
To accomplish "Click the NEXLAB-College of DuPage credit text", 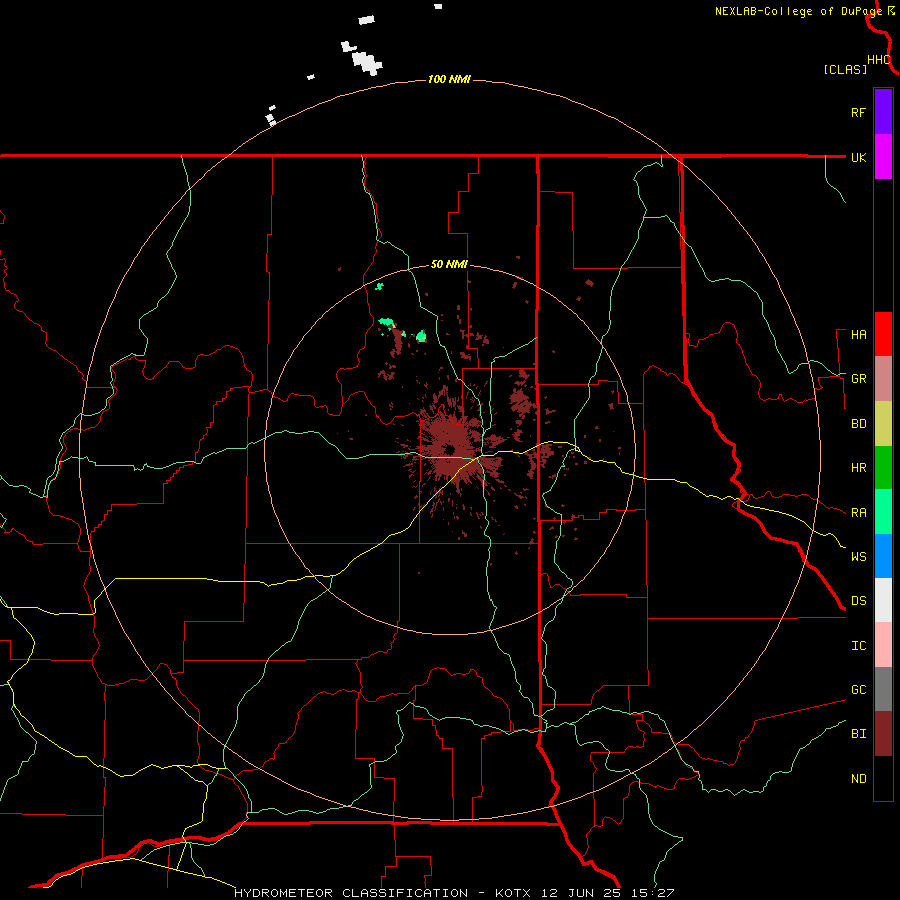I will [798, 11].
